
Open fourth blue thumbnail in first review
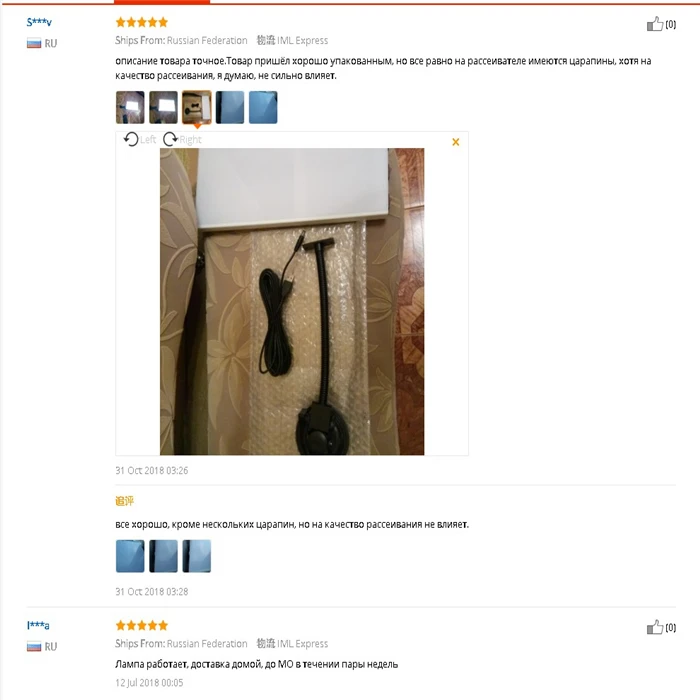pos(230,107)
